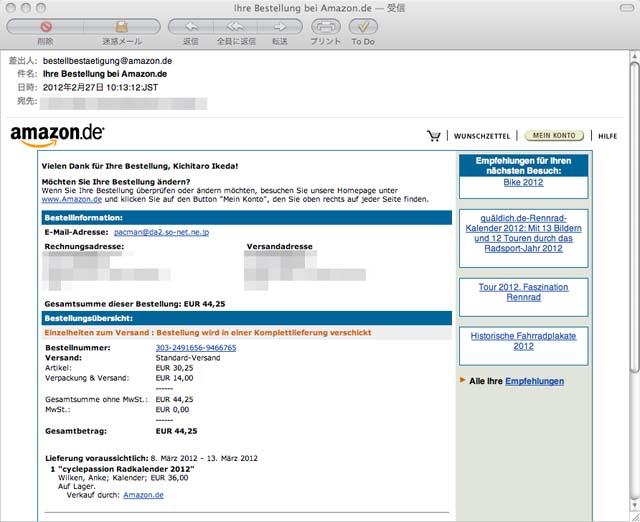Click the Artikel amount EUR 30,25

click(174, 368)
